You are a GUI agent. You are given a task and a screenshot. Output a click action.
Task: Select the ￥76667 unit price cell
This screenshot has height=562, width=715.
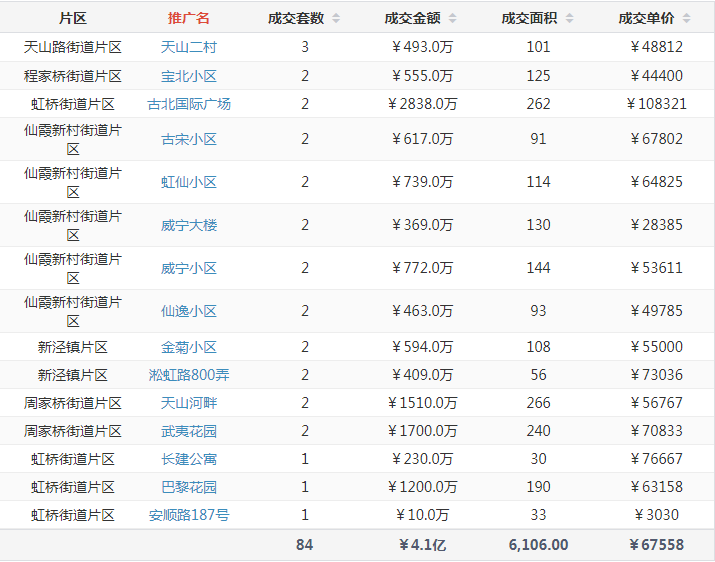click(656, 459)
